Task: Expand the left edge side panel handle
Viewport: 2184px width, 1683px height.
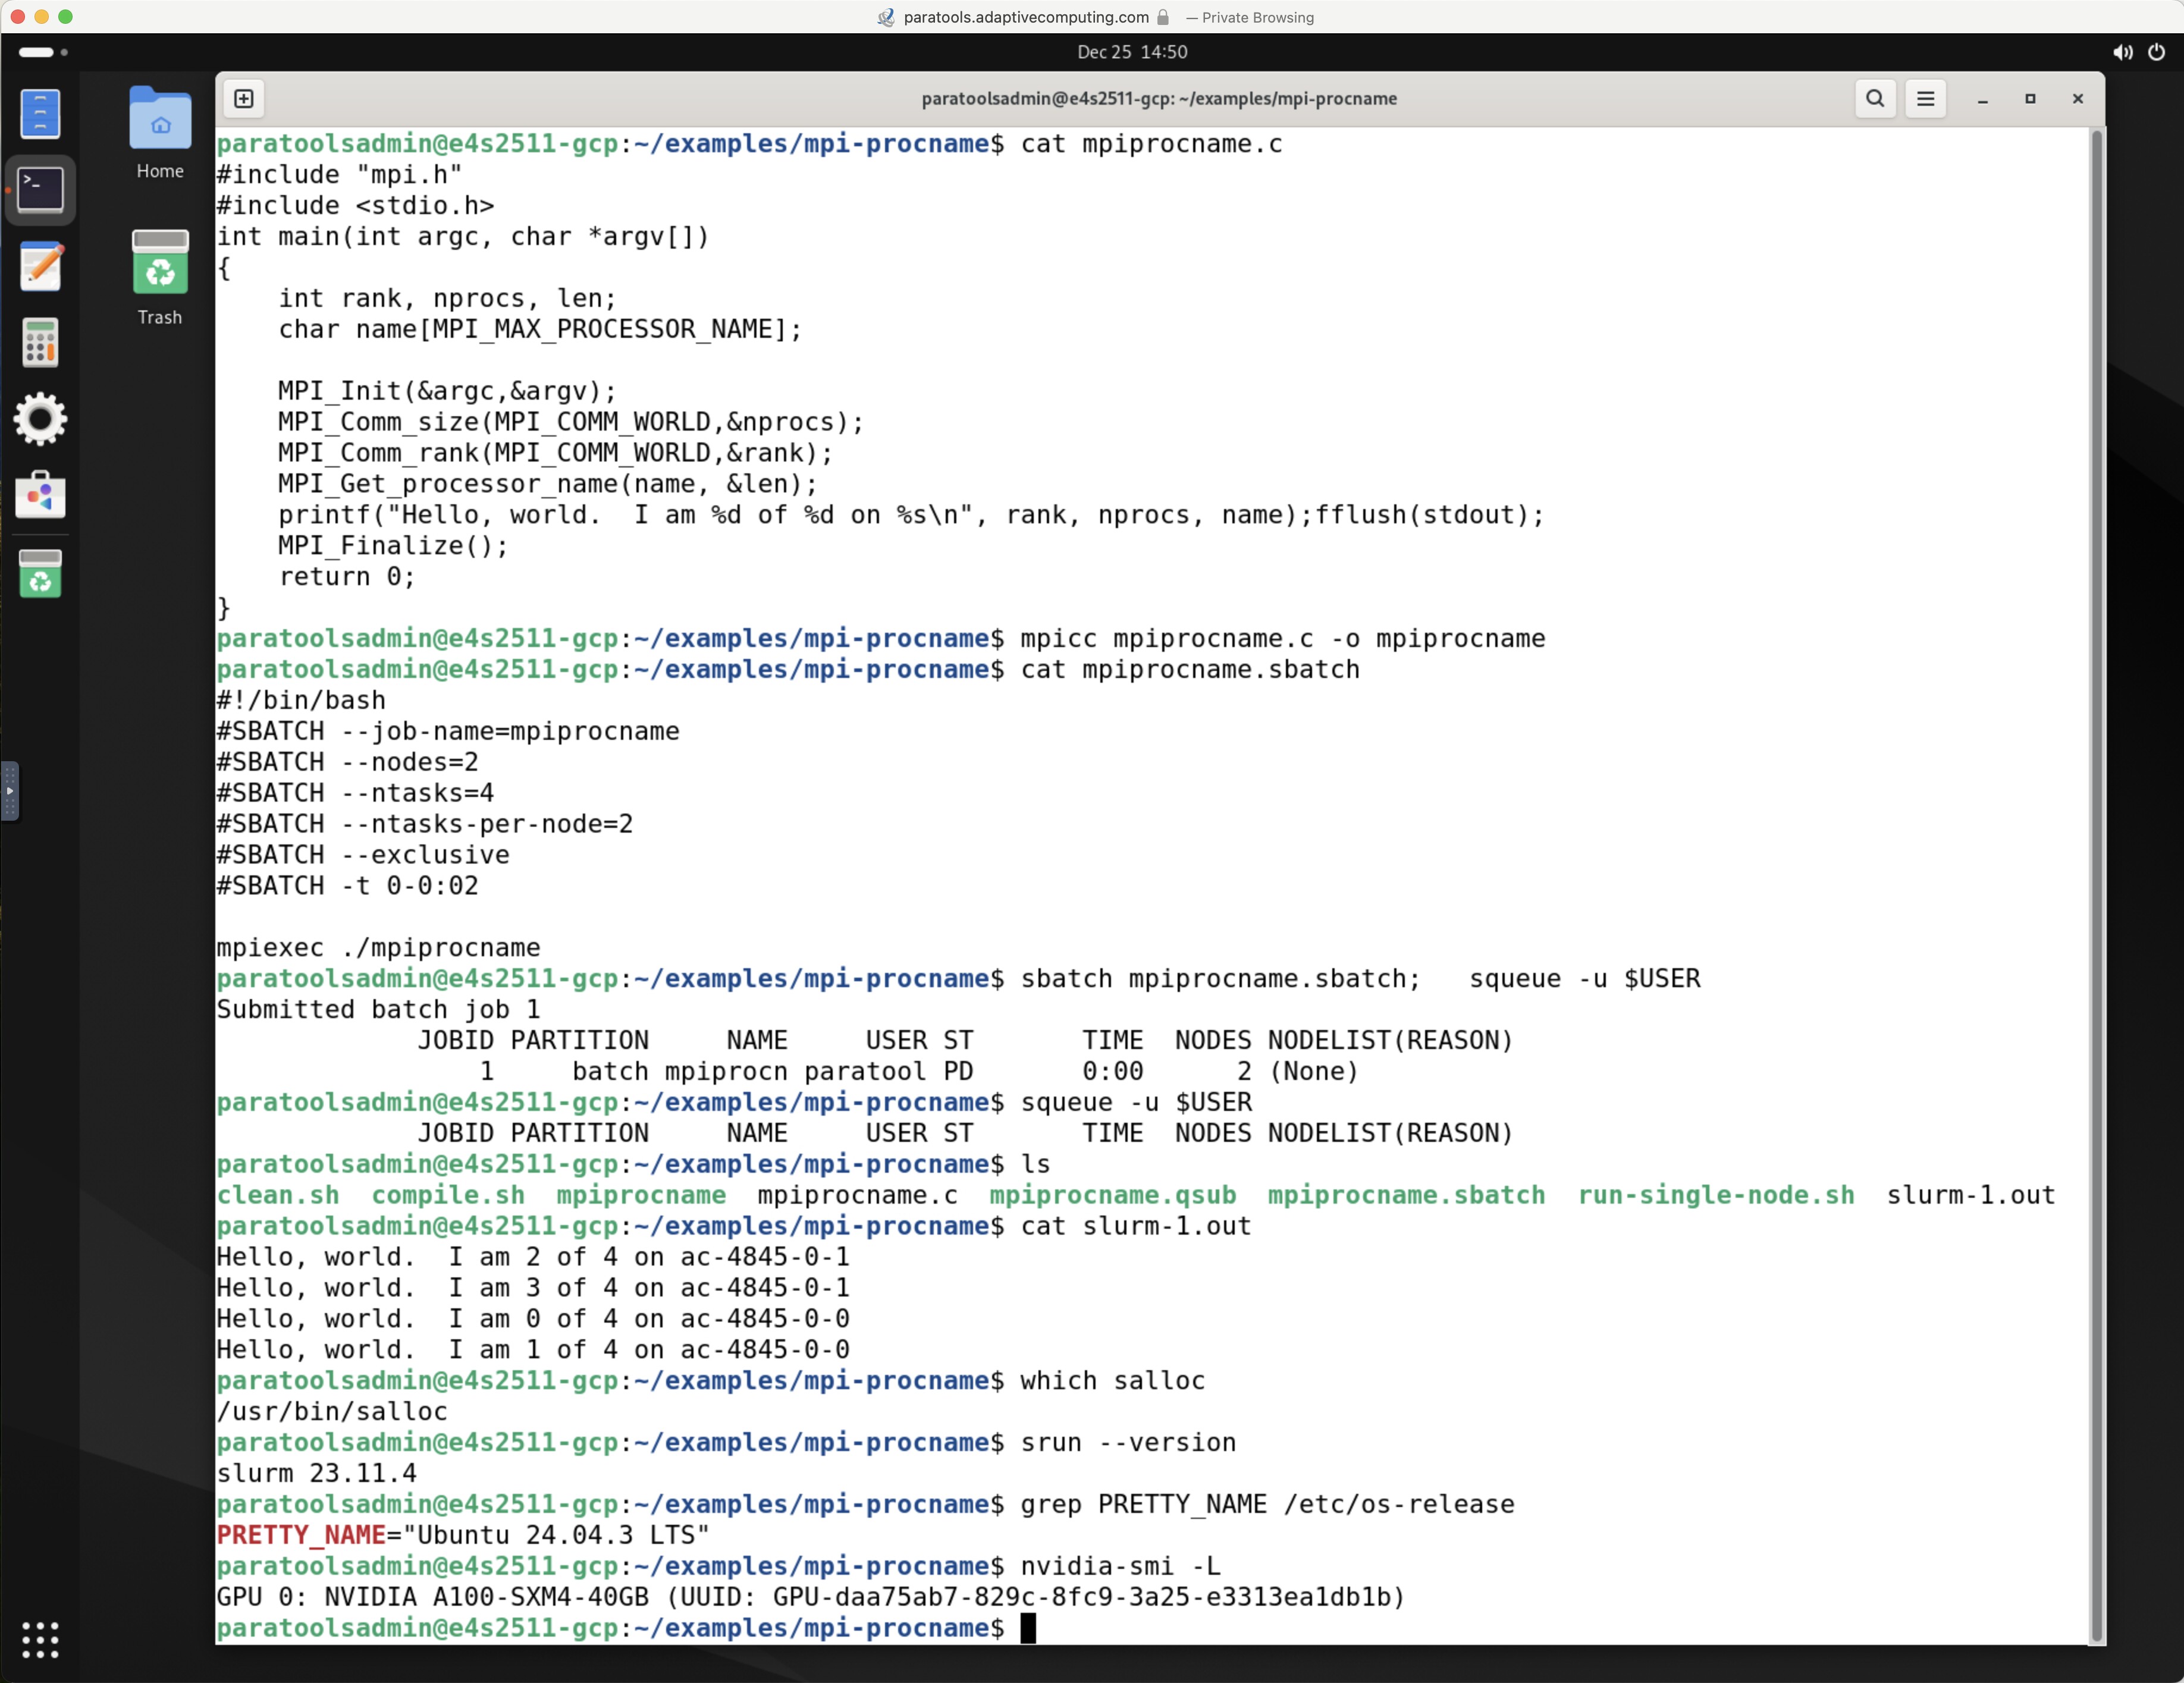Action: point(9,790)
